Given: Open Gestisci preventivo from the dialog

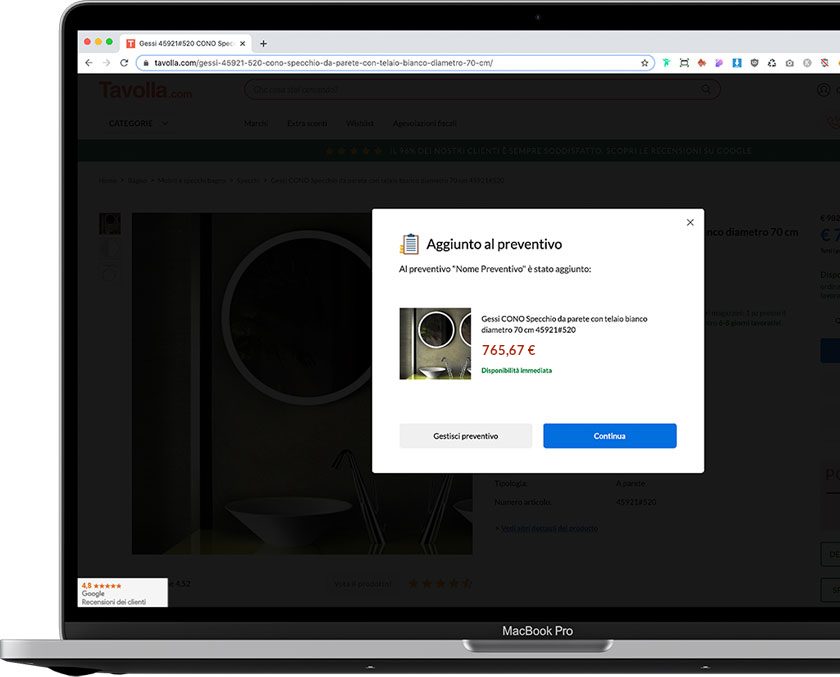Looking at the screenshot, I should 466,436.
